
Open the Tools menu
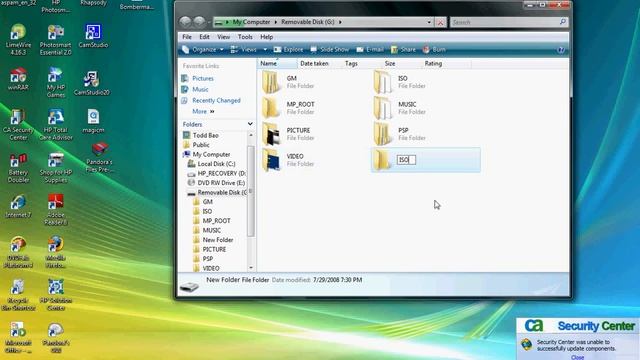pos(245,37)
